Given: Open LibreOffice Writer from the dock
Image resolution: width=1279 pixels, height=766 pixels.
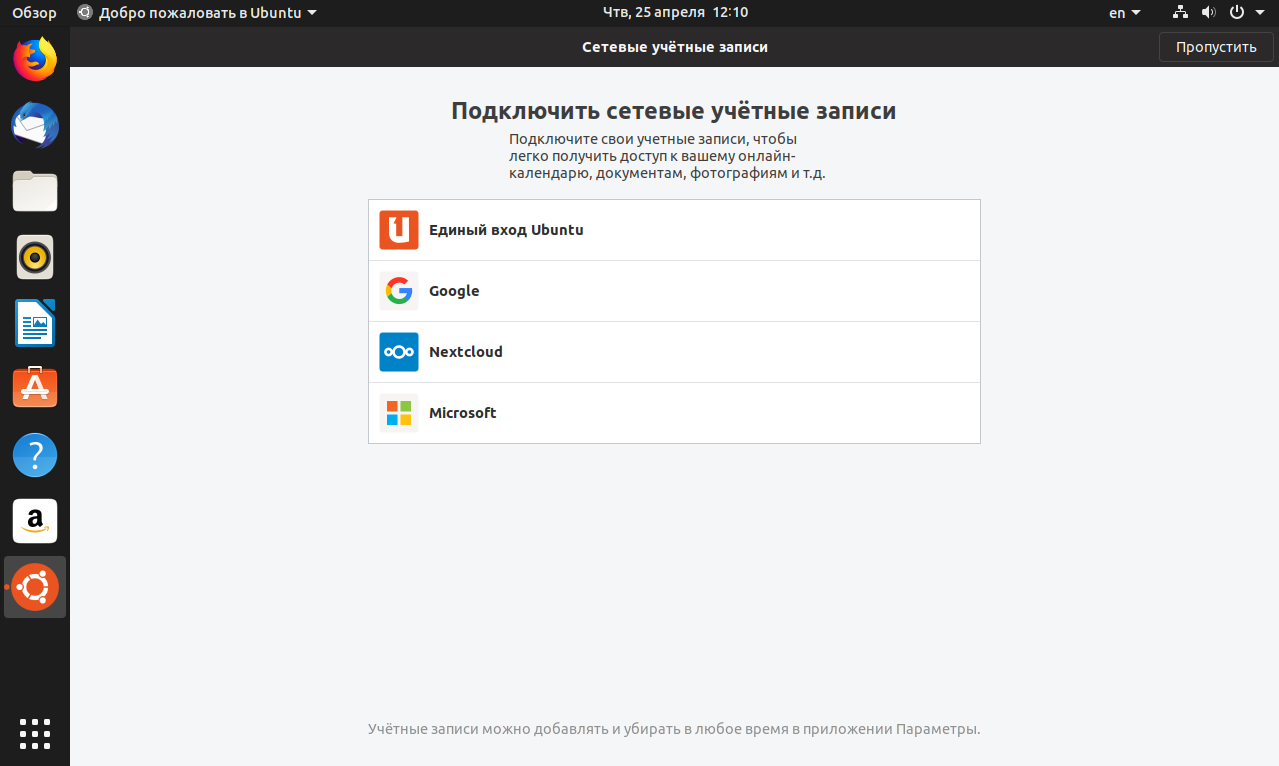Looking at the screenshot, I should (x=35, y=323).
